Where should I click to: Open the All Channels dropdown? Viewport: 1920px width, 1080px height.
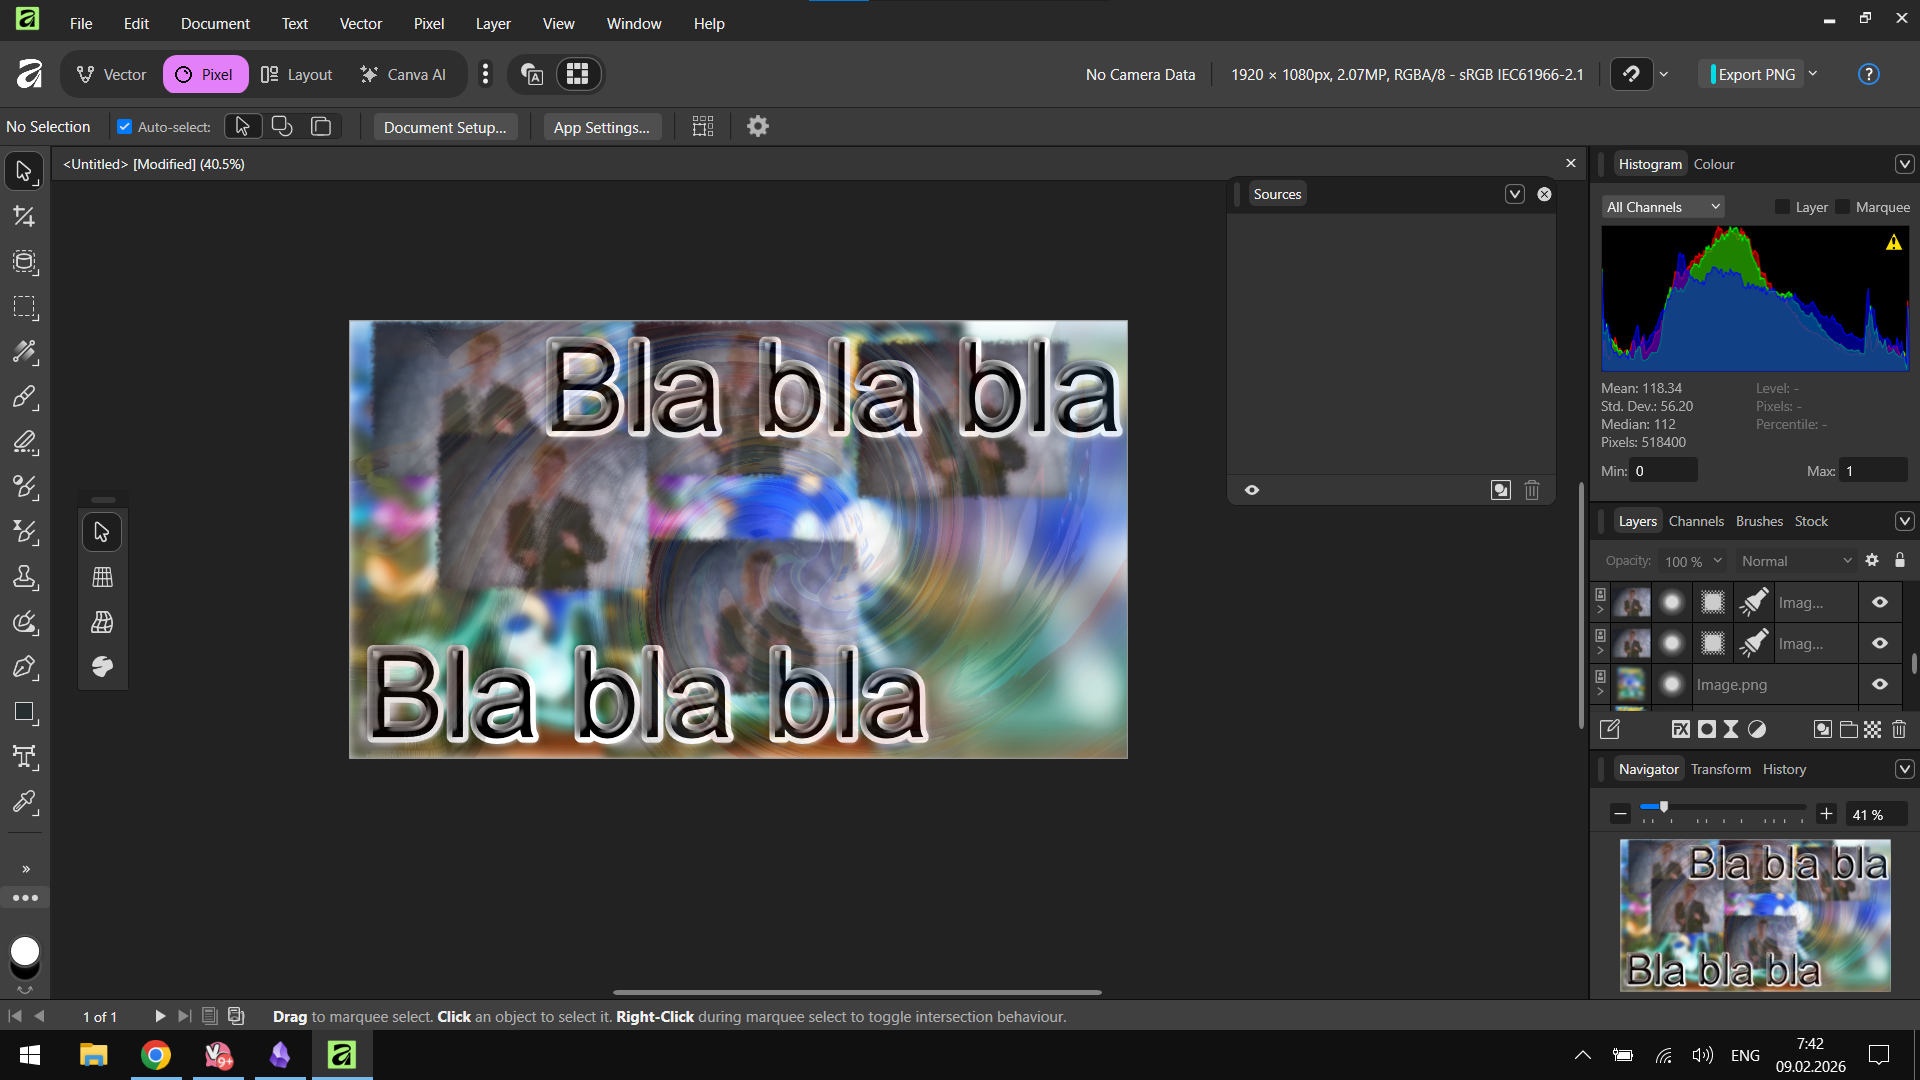tap(1663, 207)
